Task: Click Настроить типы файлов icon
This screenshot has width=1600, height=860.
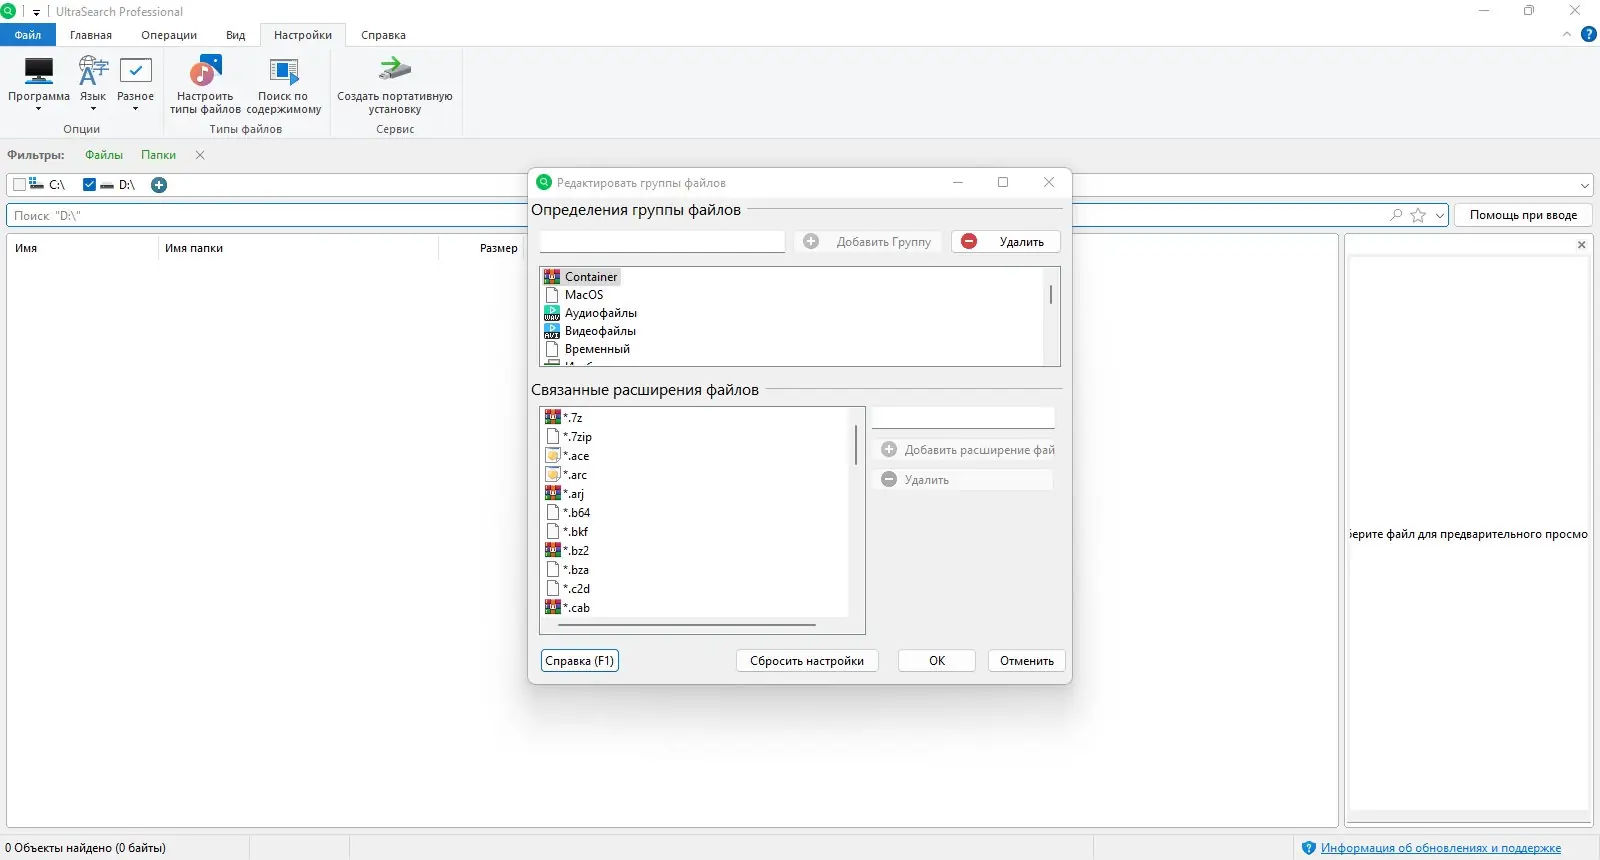Action: pyautogui.click(x=205, y=71)
